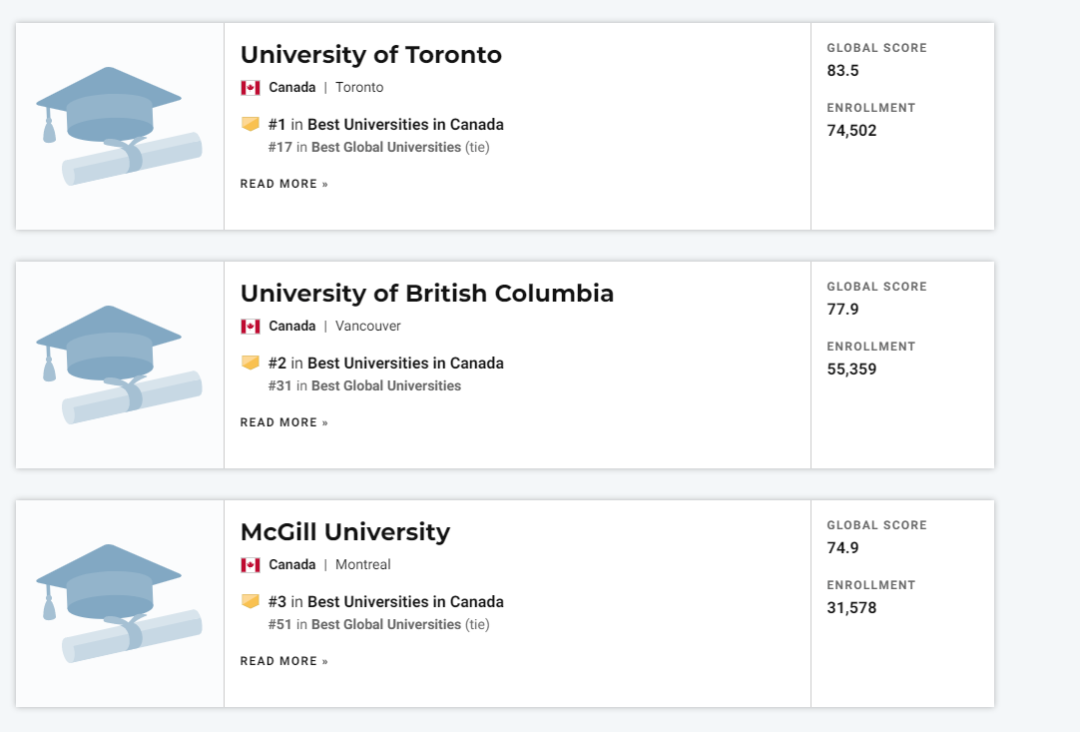Viewport: 1080px width, 732px height.
Task: Click the Canada flag beside Toronto
Action: pyautogui.click(x=250, y=88)
